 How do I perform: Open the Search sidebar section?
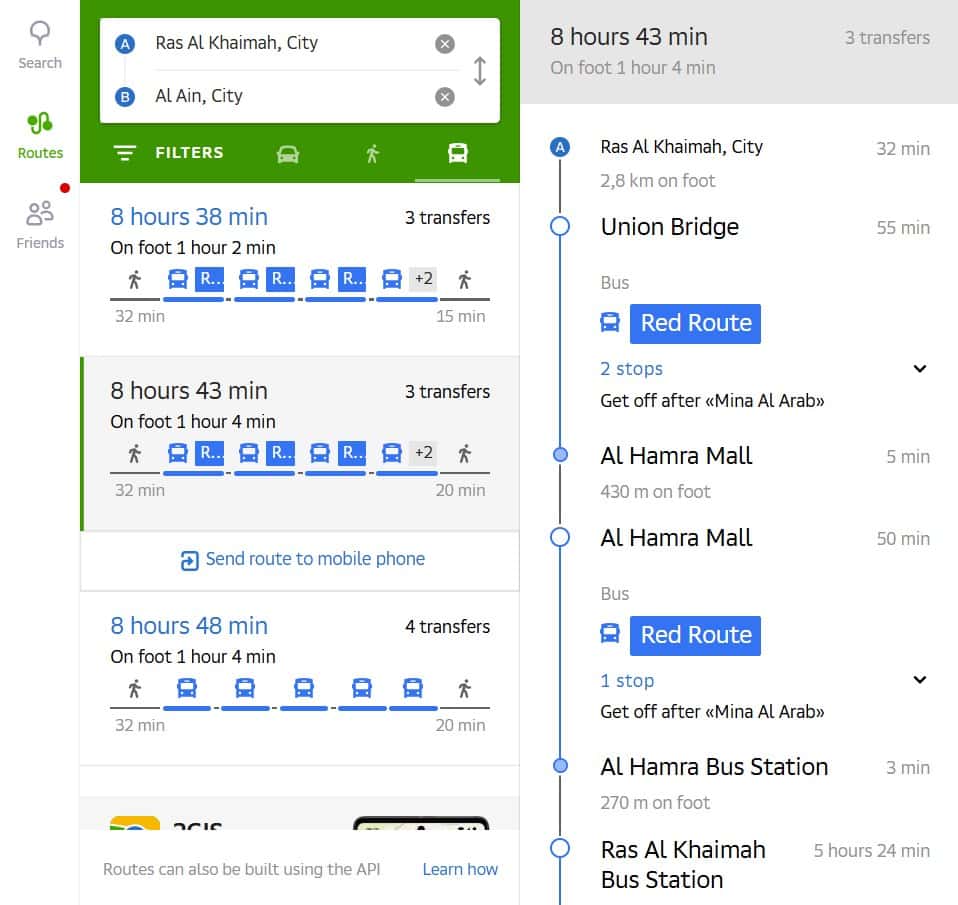point(40,45)
